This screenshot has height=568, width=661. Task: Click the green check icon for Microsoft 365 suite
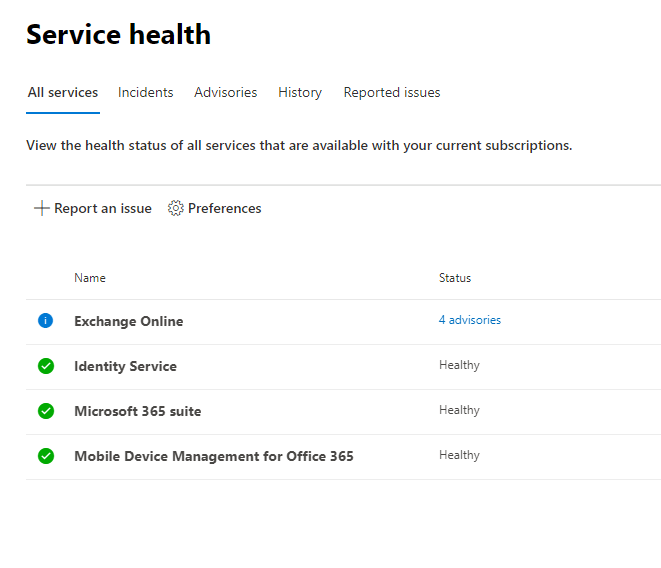(46, 411)
